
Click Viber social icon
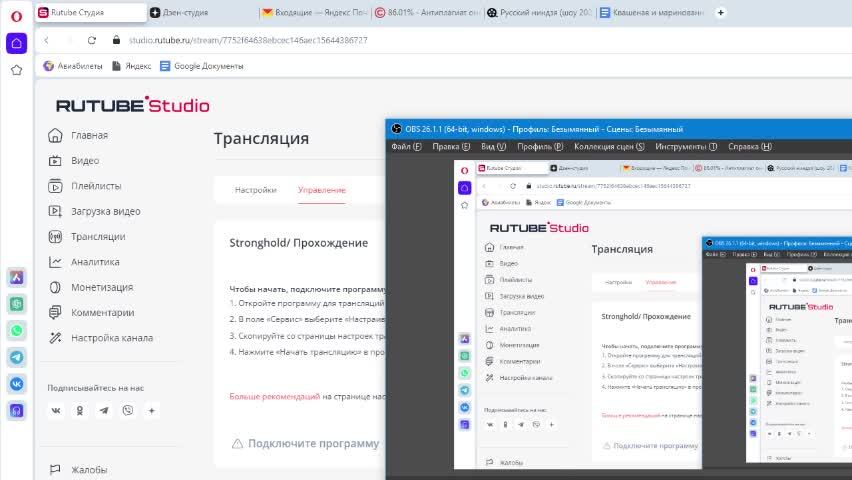(x=128, y=410)
